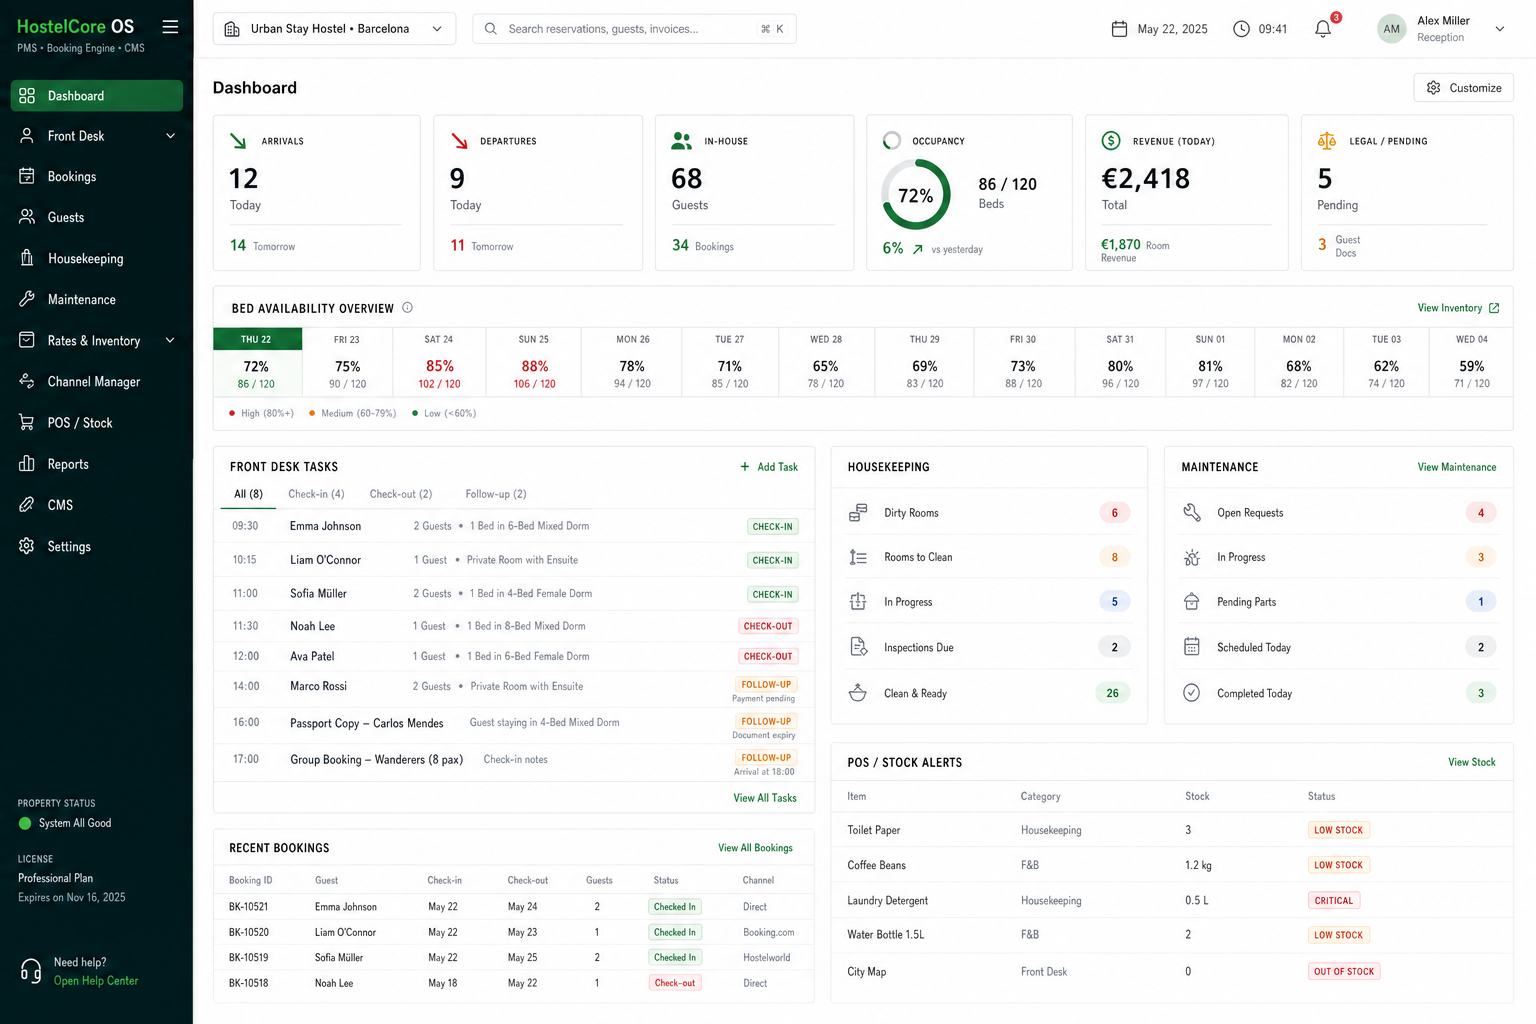Screen dimensions: 1536x1024
Task: Click CHECK-IN button for Emma Johnson
Action: click(x=772, y=527)
